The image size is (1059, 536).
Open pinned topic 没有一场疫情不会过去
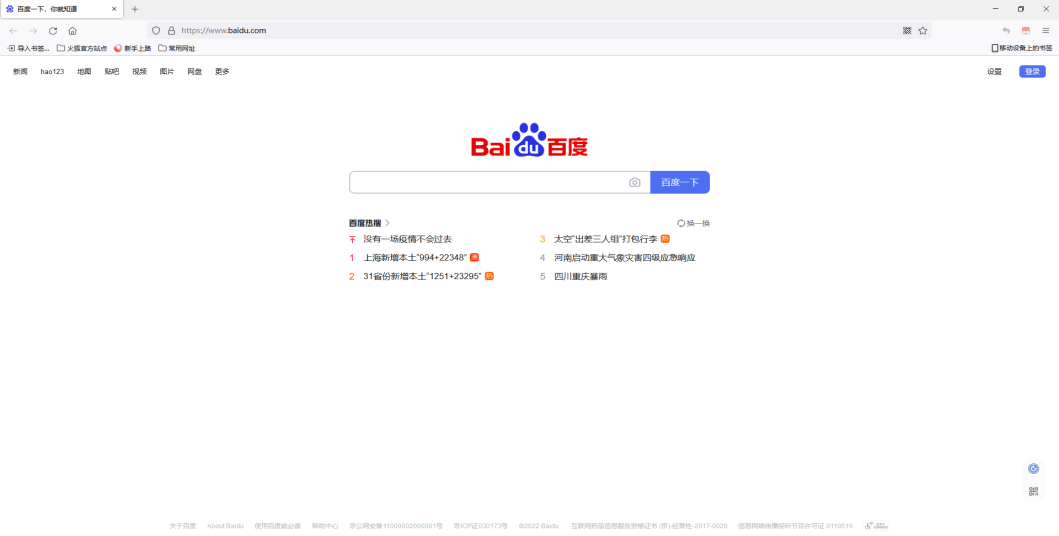coord(407,239)
